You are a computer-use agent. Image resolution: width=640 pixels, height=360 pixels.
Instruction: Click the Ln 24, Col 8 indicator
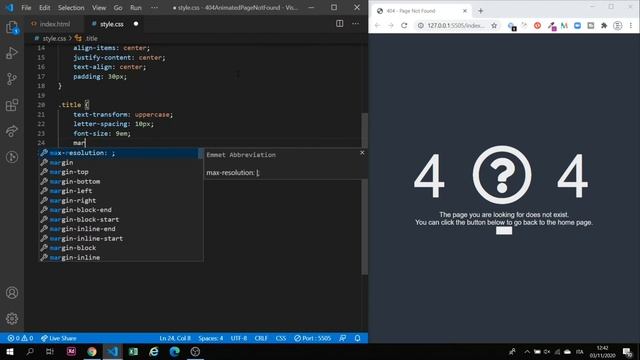coord(175,338)
